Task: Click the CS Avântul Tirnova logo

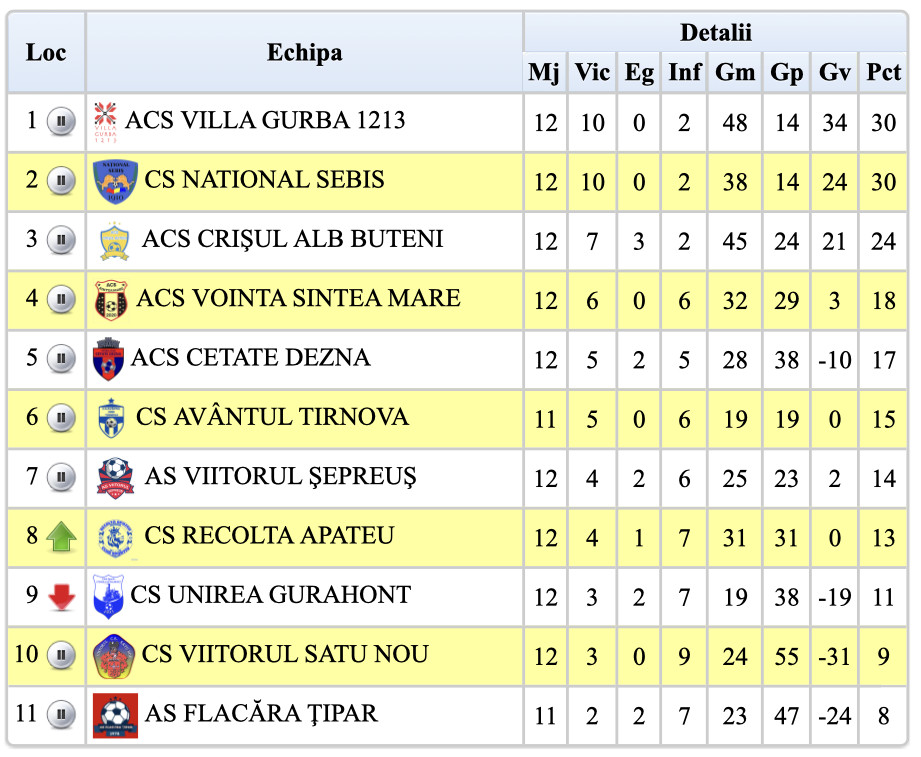Action: point(111,418)
